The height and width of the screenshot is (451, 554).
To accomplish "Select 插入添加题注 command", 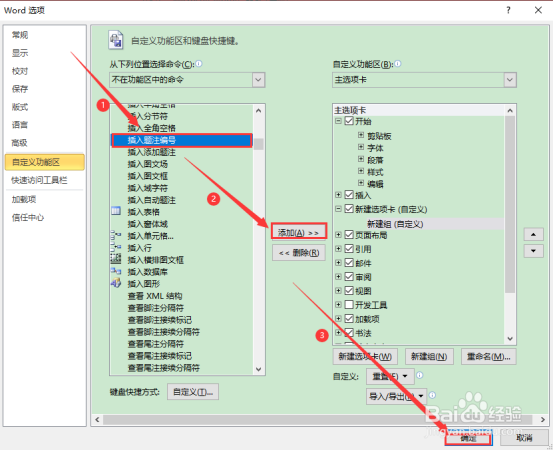I will [152, 152].
